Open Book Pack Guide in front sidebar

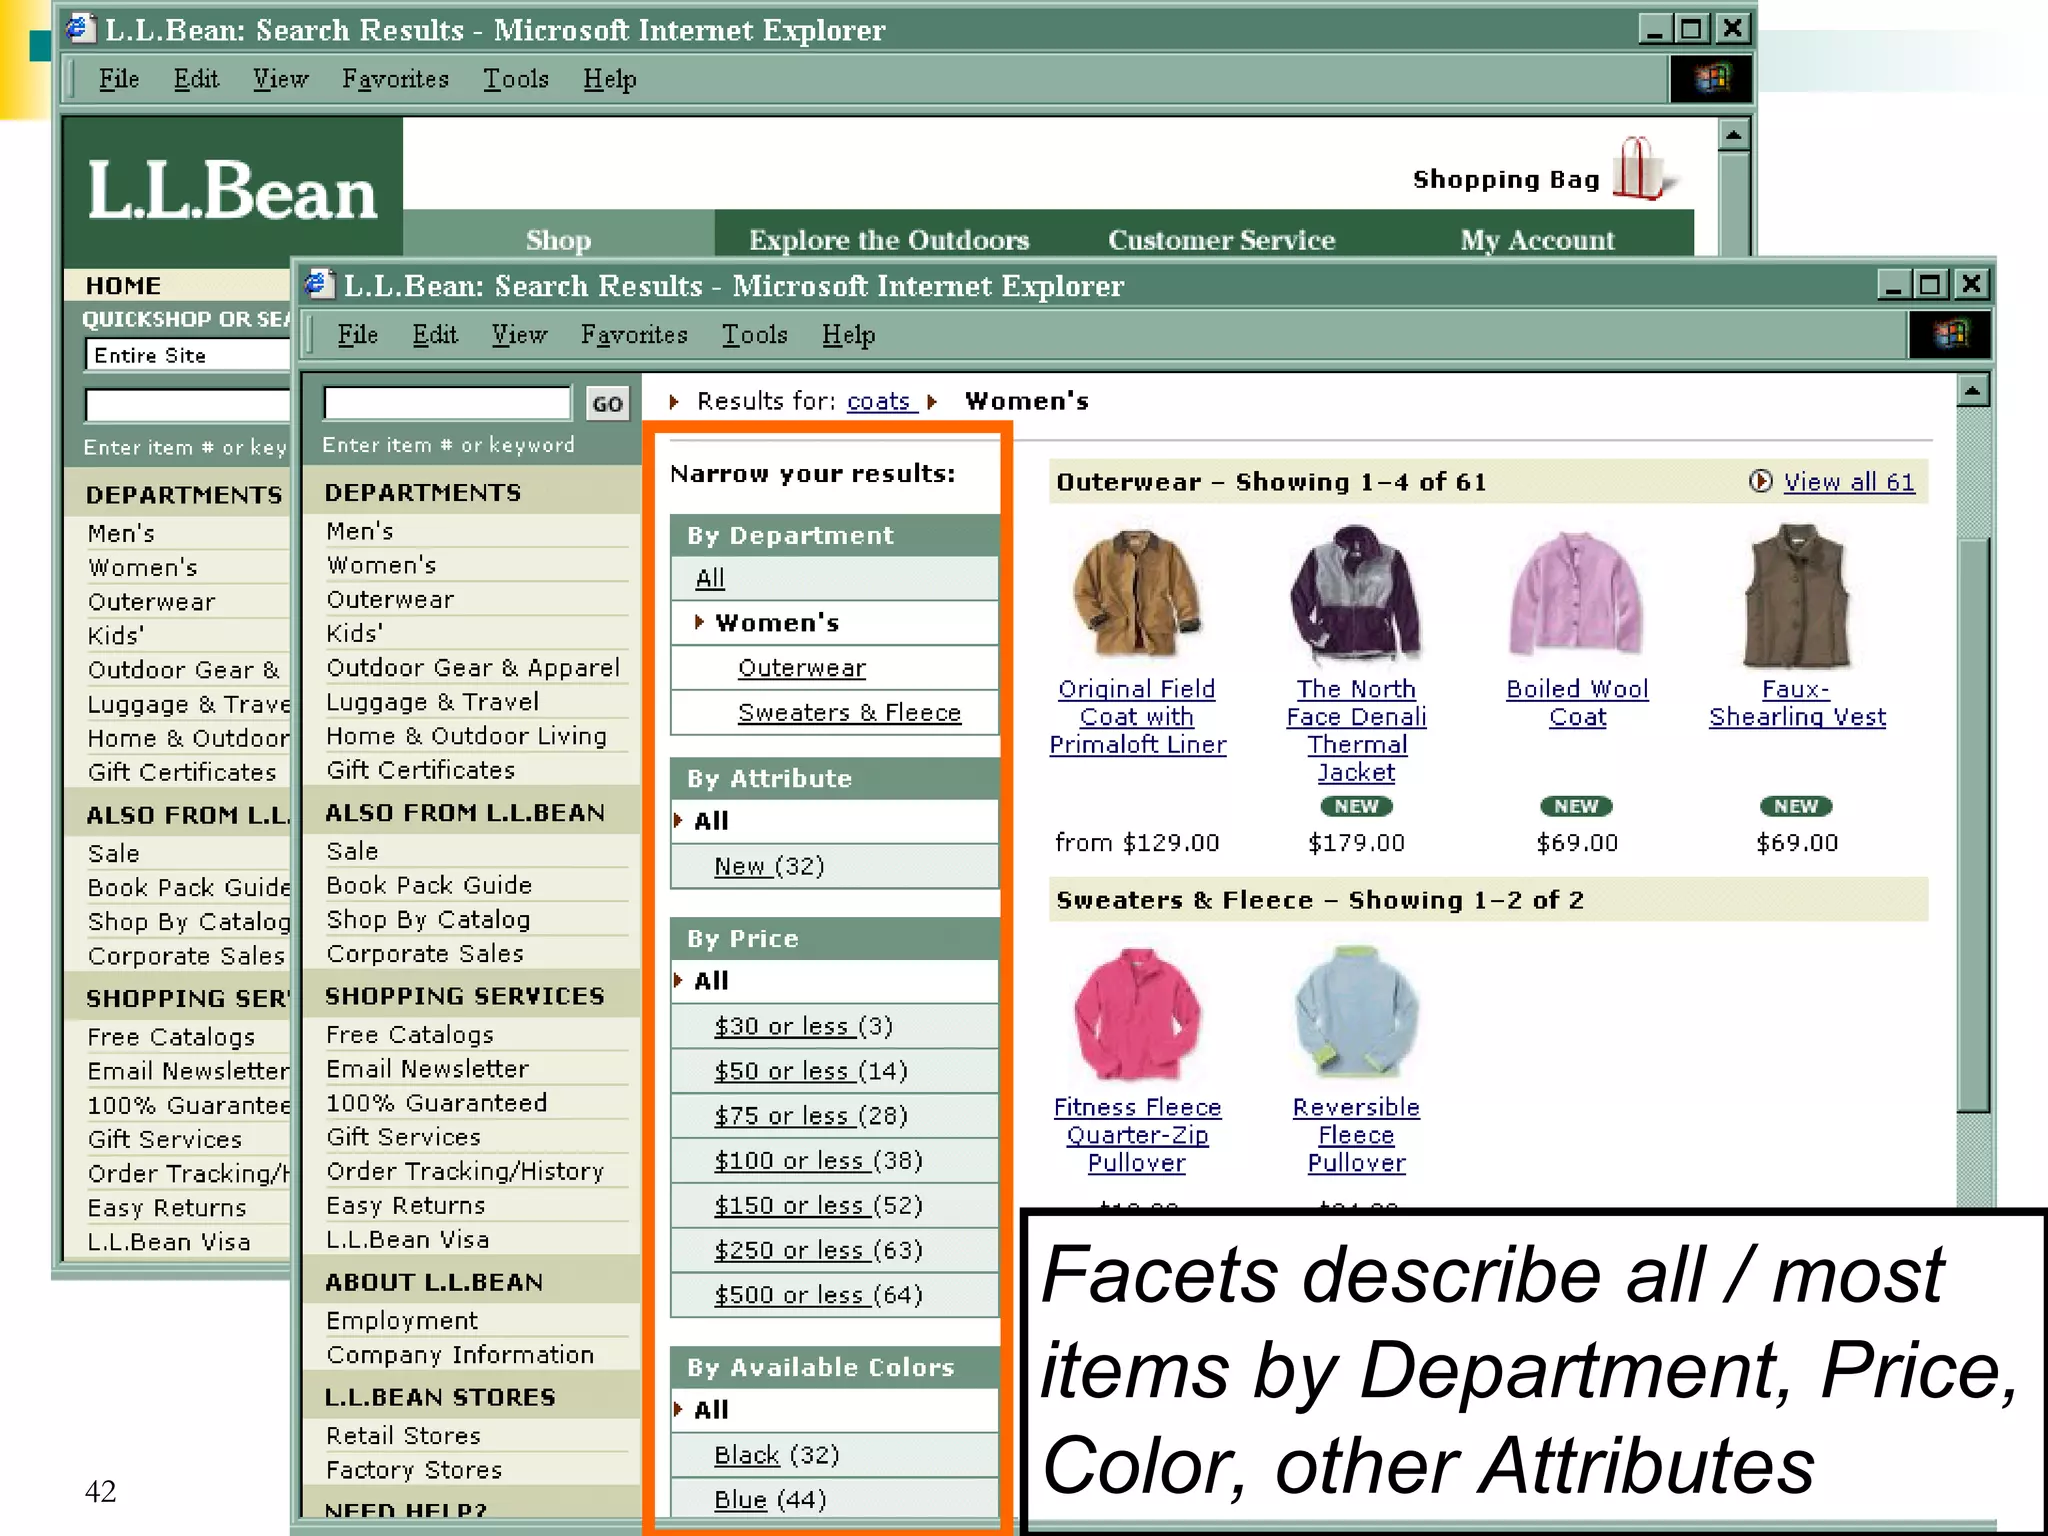pos(429,885)
